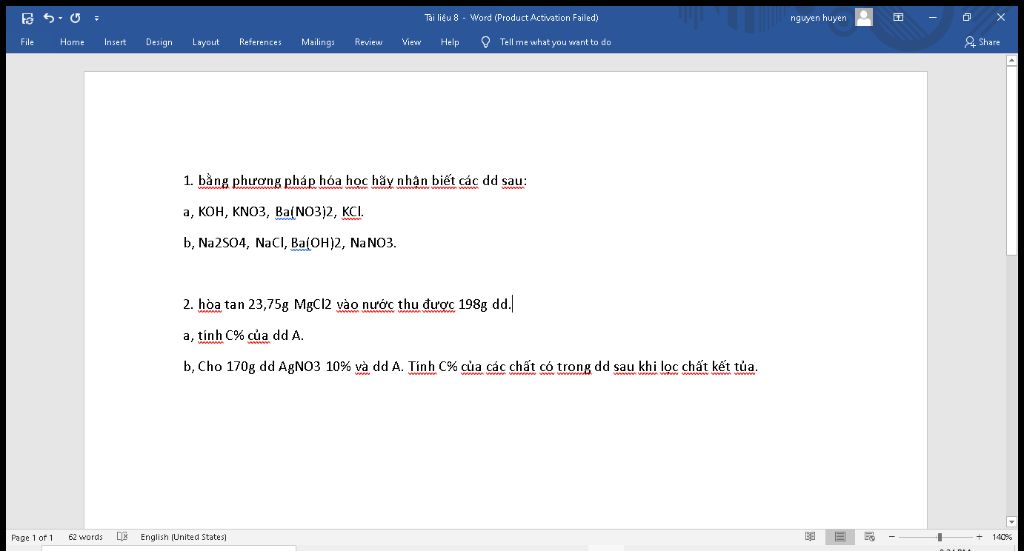Viewport: 1024px width, 551px height.
Task: Open the Undo history dropdown arrow
Action: 60,18
